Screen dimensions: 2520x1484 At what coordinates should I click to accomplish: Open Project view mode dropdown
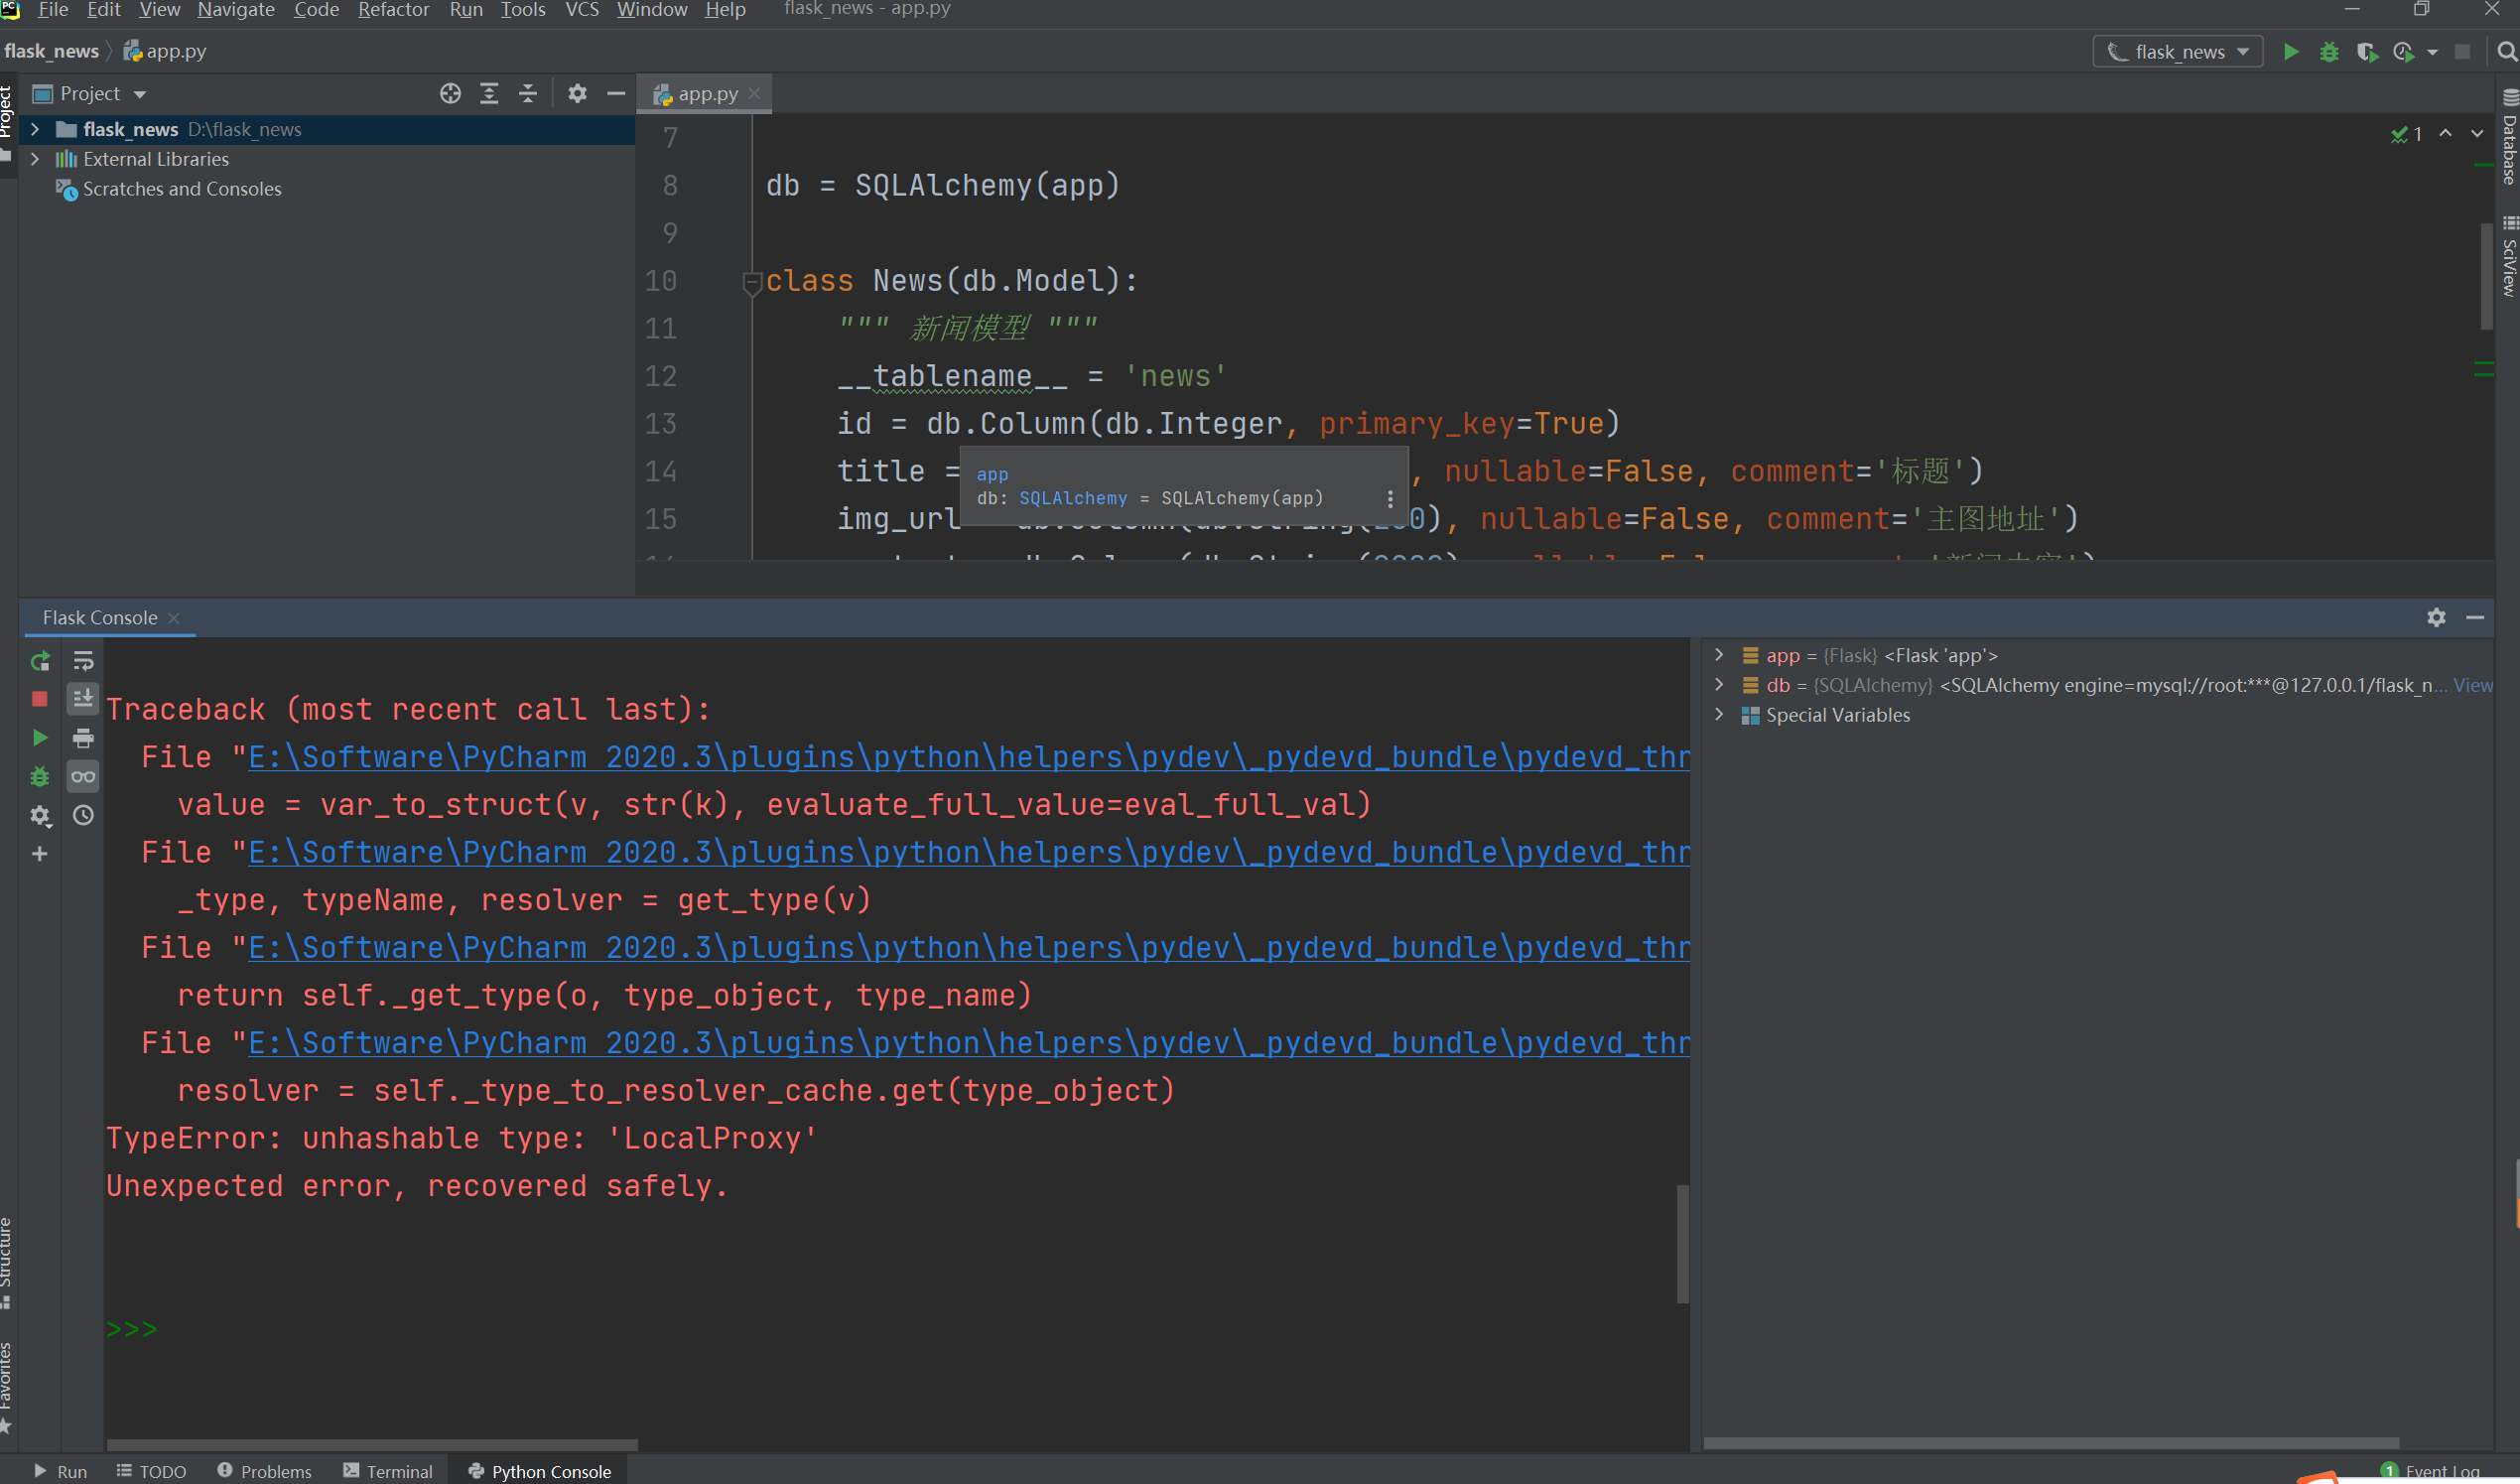(x=139, y=94)
